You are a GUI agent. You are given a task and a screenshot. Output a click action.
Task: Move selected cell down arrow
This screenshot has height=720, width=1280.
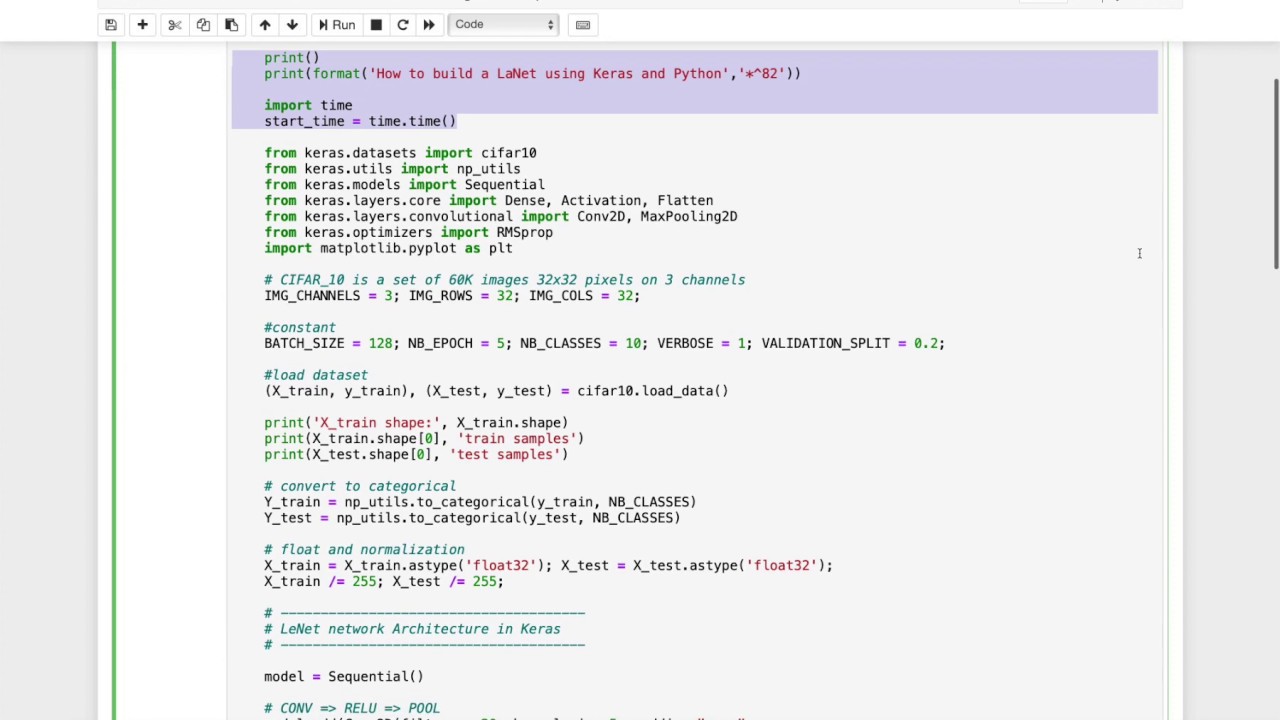pos(292,24)
